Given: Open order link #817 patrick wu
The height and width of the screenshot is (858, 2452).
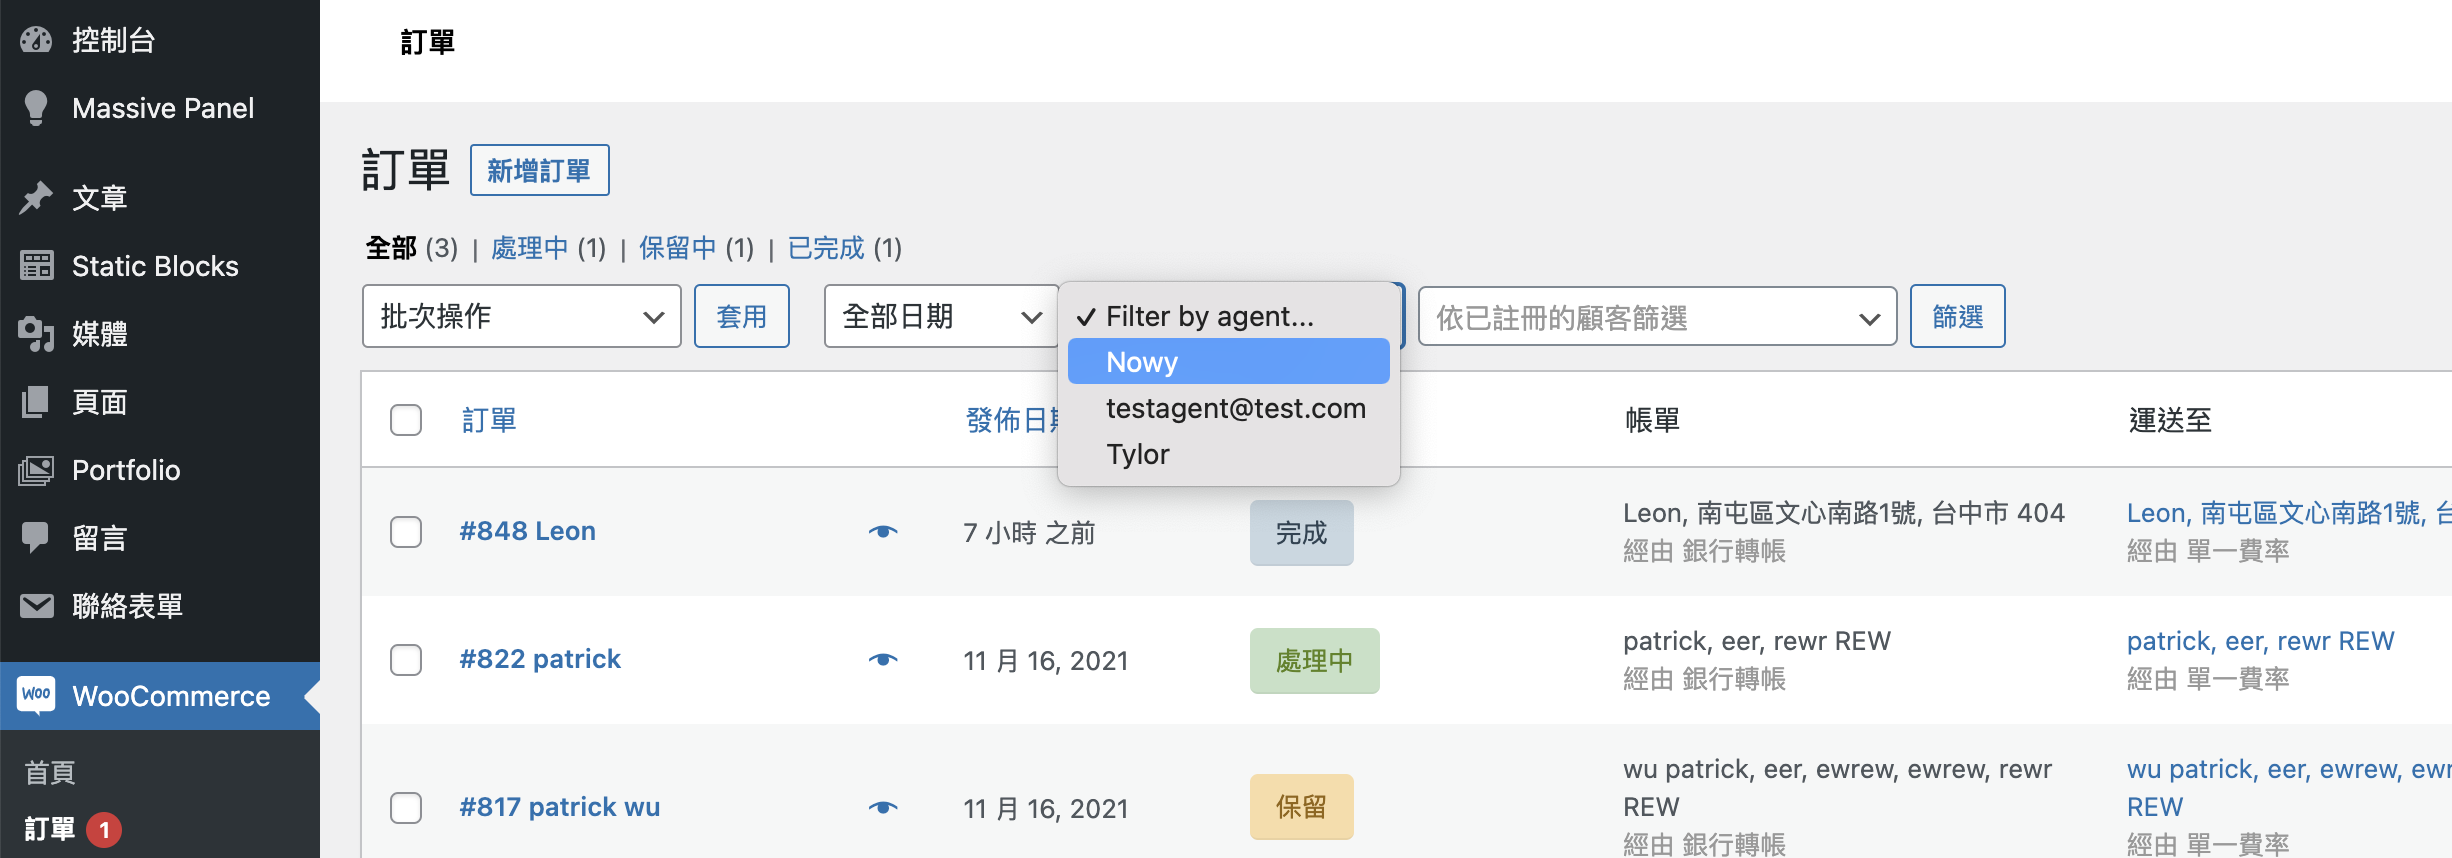Looking at the screenshot, I should pos(559,807).
